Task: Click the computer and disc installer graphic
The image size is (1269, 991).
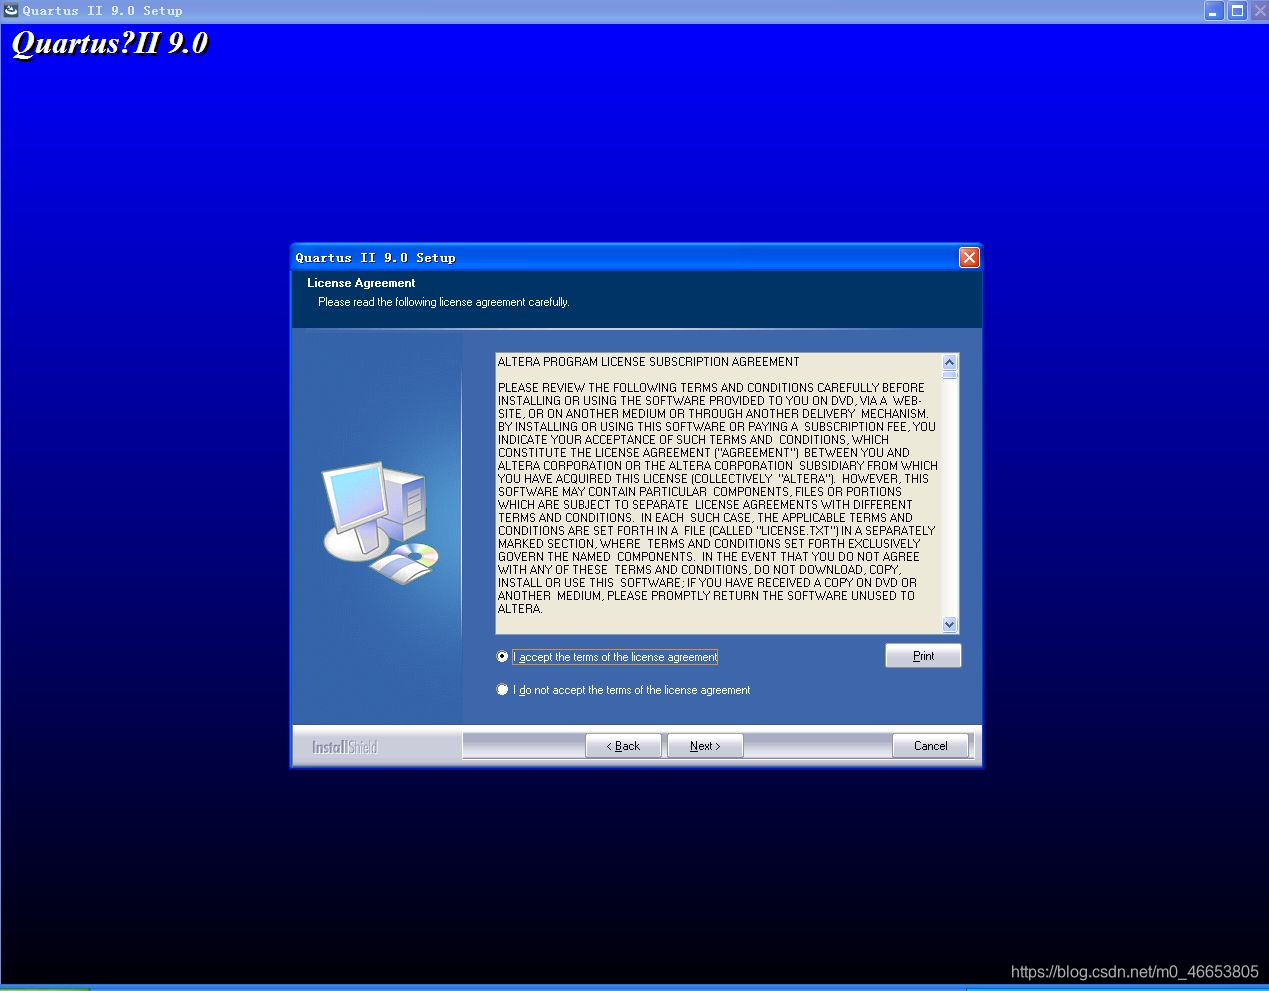Action: 381,523
